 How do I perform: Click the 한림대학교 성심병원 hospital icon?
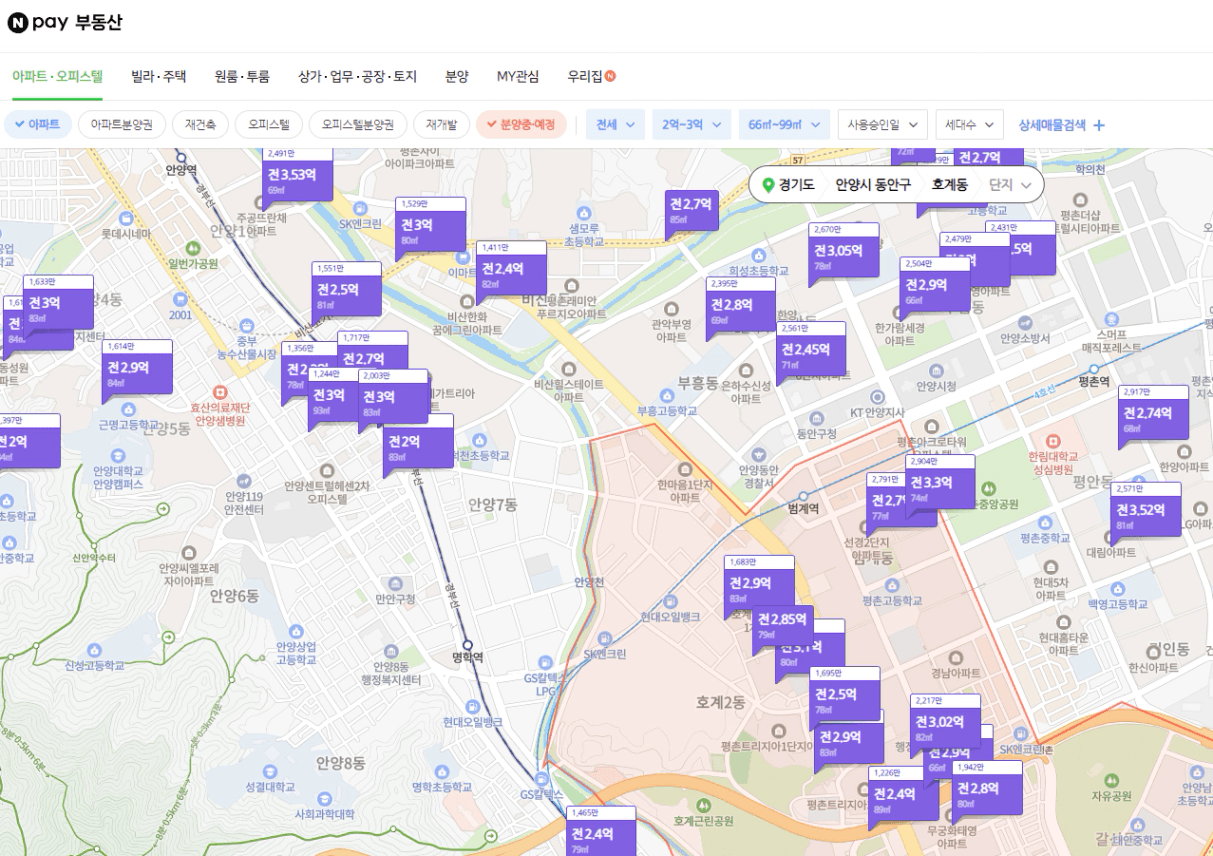pyautogui.click(x=1051, y=441)
